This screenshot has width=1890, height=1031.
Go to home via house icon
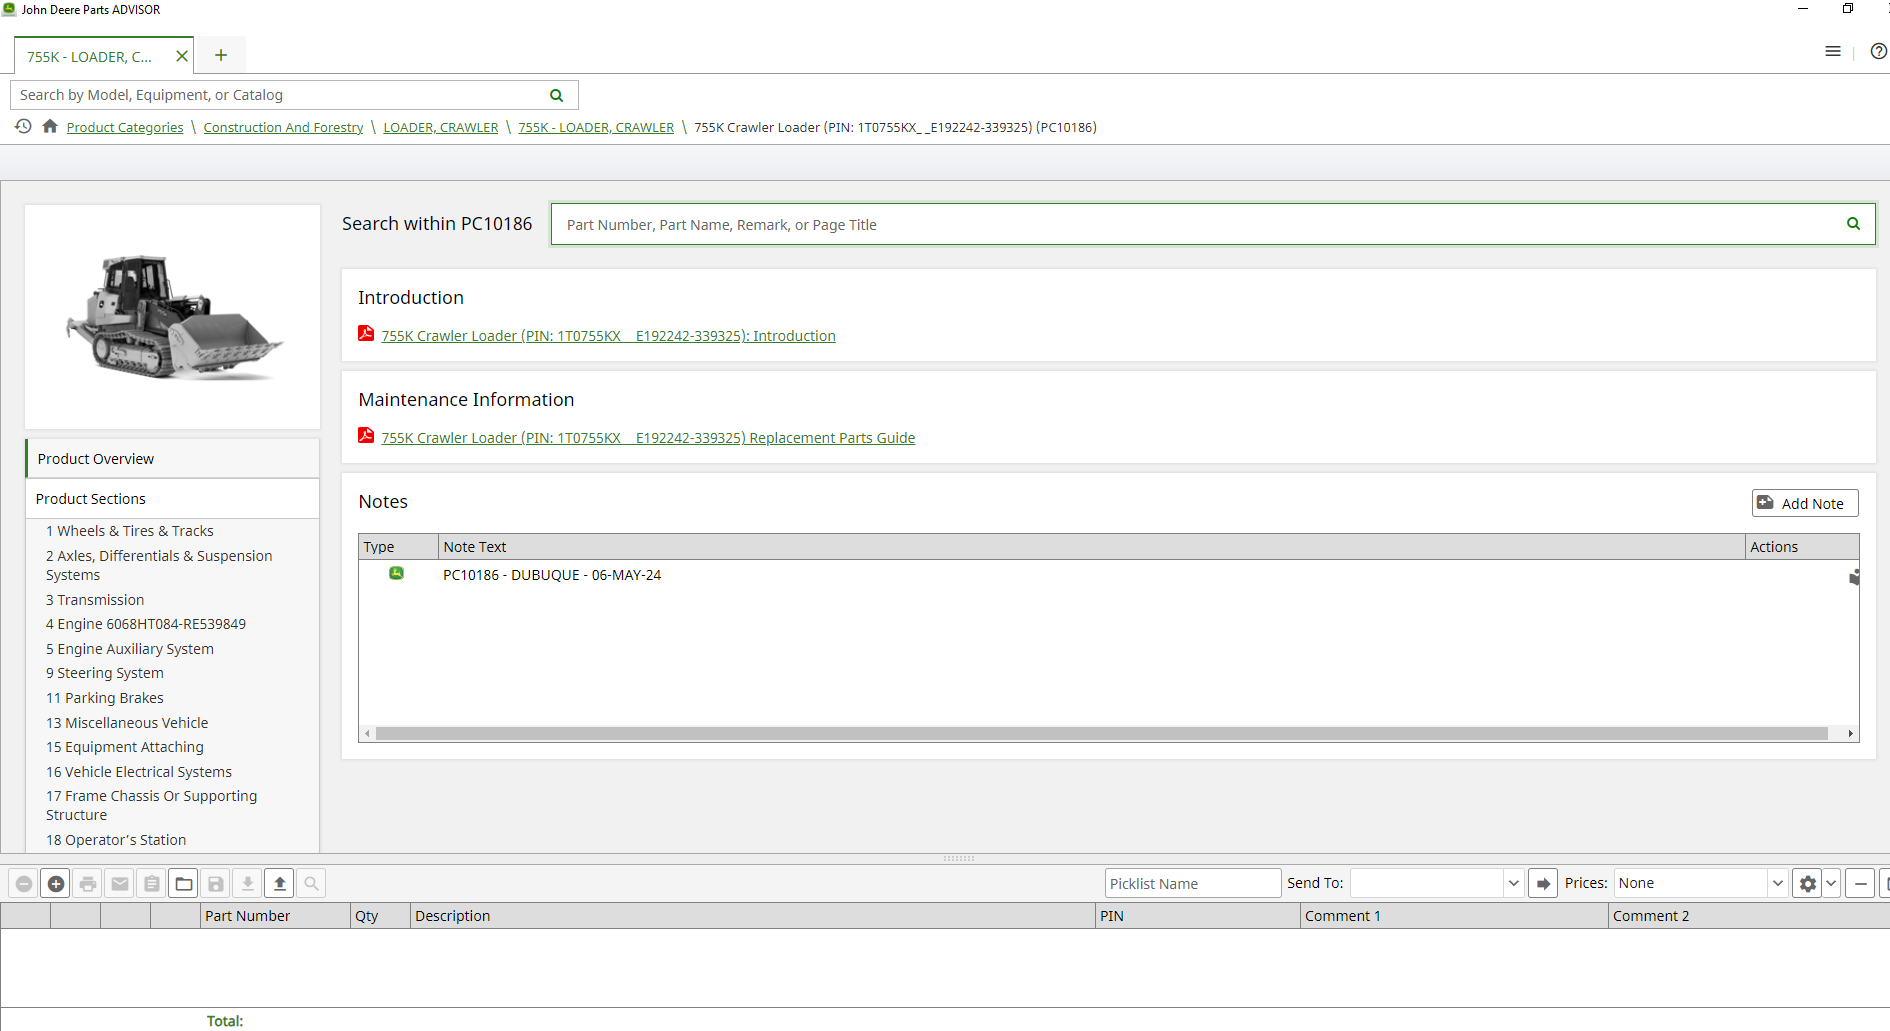[50, 127]
